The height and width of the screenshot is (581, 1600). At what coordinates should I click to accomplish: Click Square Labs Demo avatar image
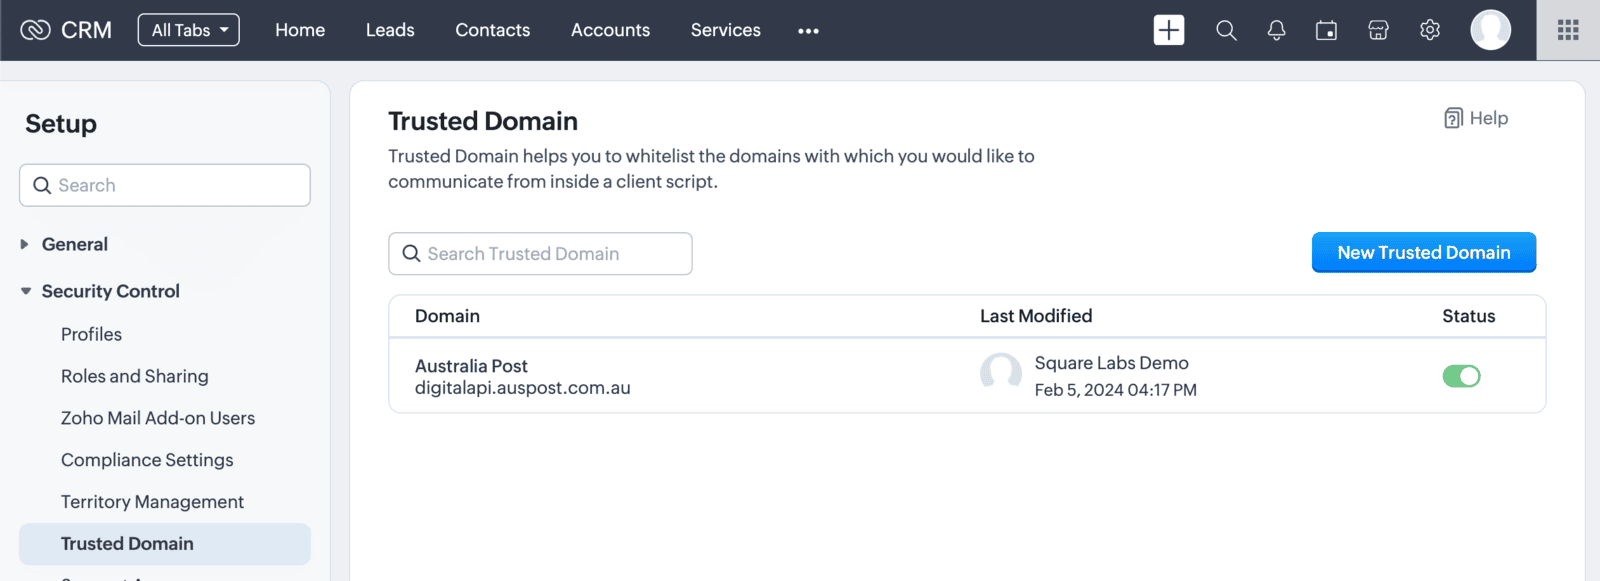[x=1001, y=373]
